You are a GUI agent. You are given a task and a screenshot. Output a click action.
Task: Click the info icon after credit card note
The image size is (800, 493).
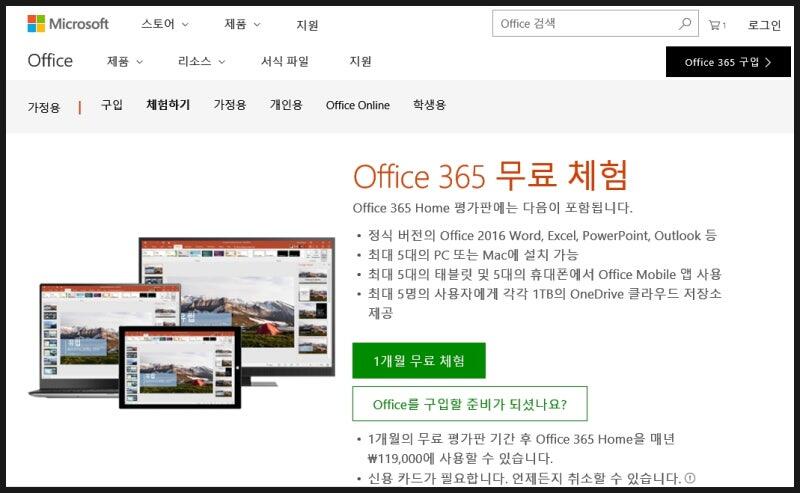690,478
